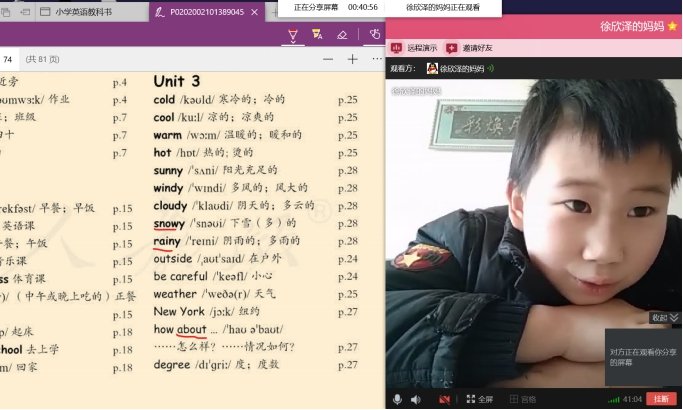Enter fullscreen with the 全屏 button

pyautogui.click(x=478, y=399)
